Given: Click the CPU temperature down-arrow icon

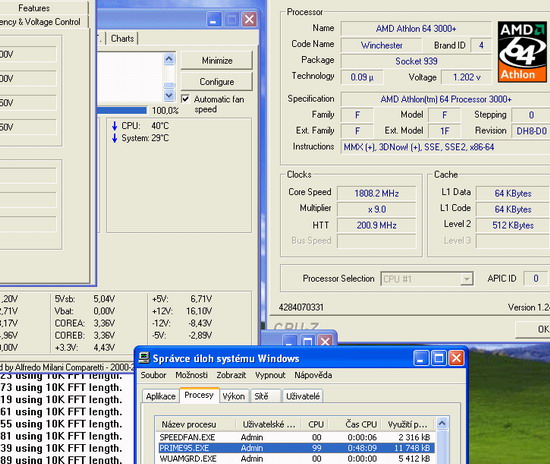Looking at the screenshot, I should point(114,126).
